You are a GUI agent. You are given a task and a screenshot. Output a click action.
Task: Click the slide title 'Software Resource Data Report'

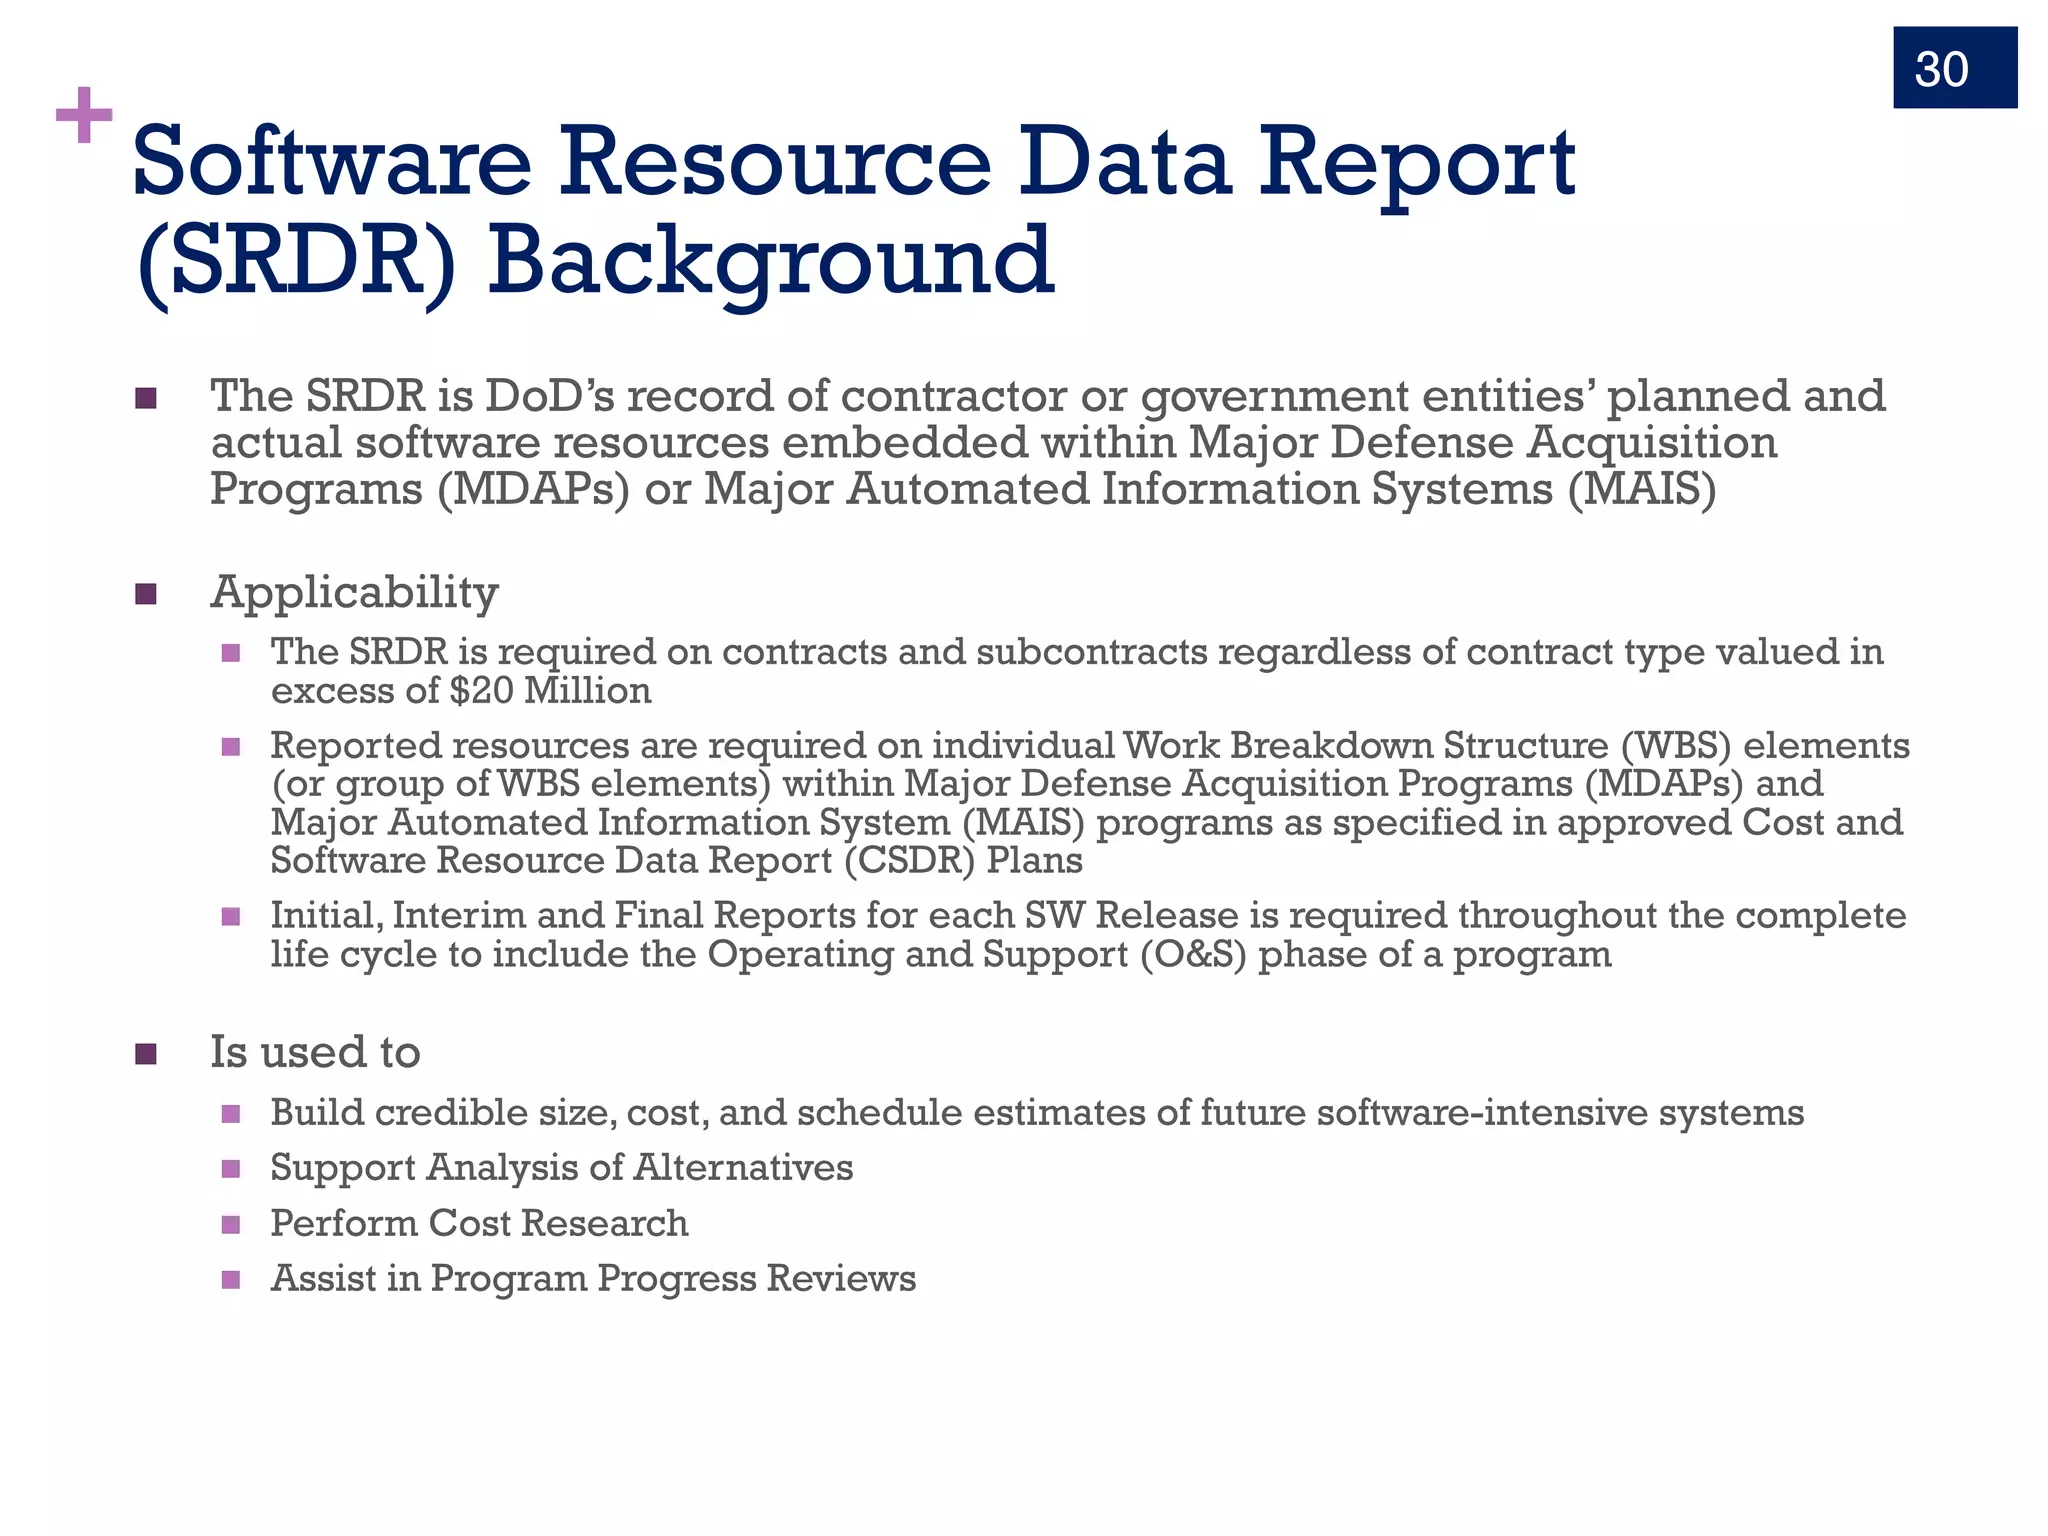point(853,165)
